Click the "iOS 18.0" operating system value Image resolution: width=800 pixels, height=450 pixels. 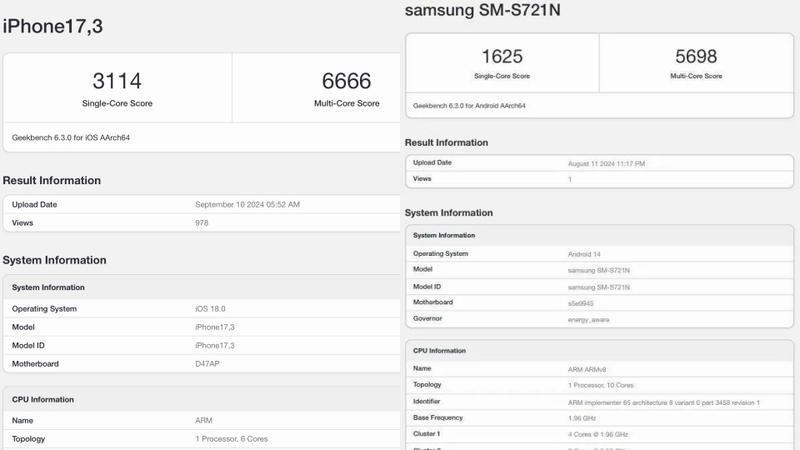210,309
